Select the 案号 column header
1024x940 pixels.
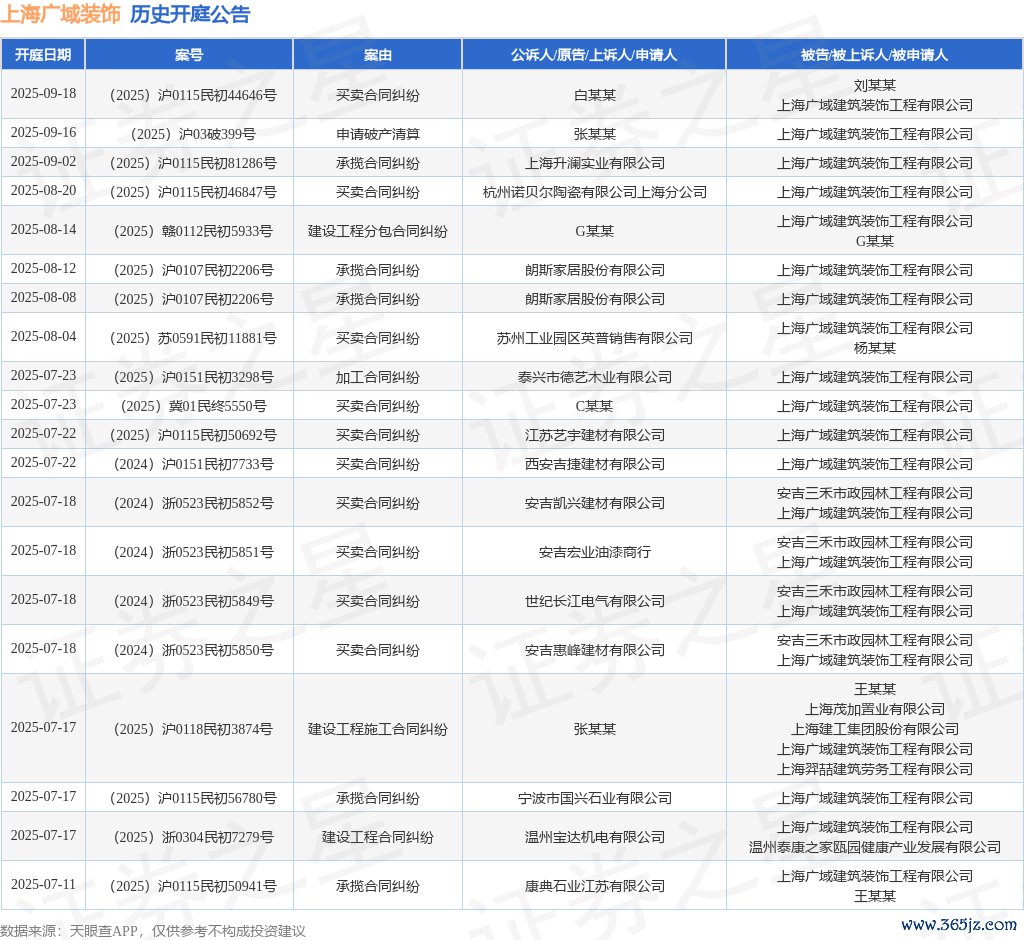click(x=189, y=55)
